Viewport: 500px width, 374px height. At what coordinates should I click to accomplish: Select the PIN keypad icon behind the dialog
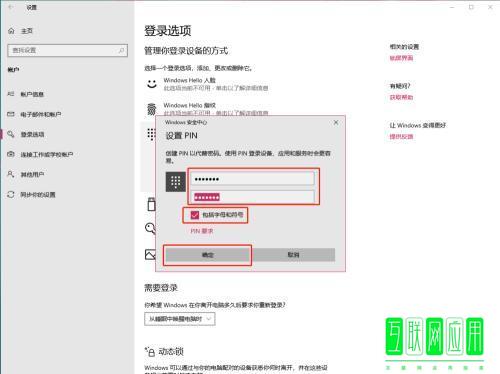coord(151,134)
